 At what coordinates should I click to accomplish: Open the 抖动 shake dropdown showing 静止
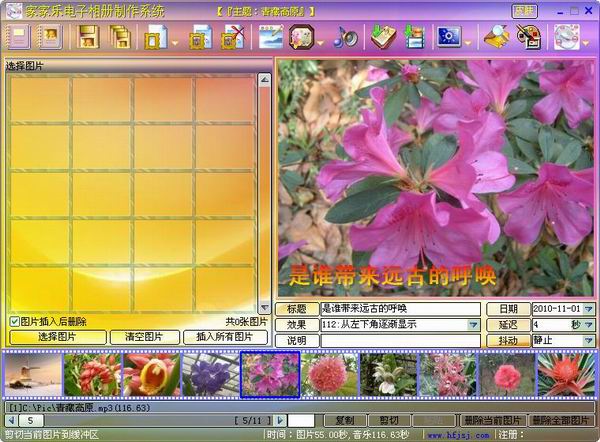(589, 340)
